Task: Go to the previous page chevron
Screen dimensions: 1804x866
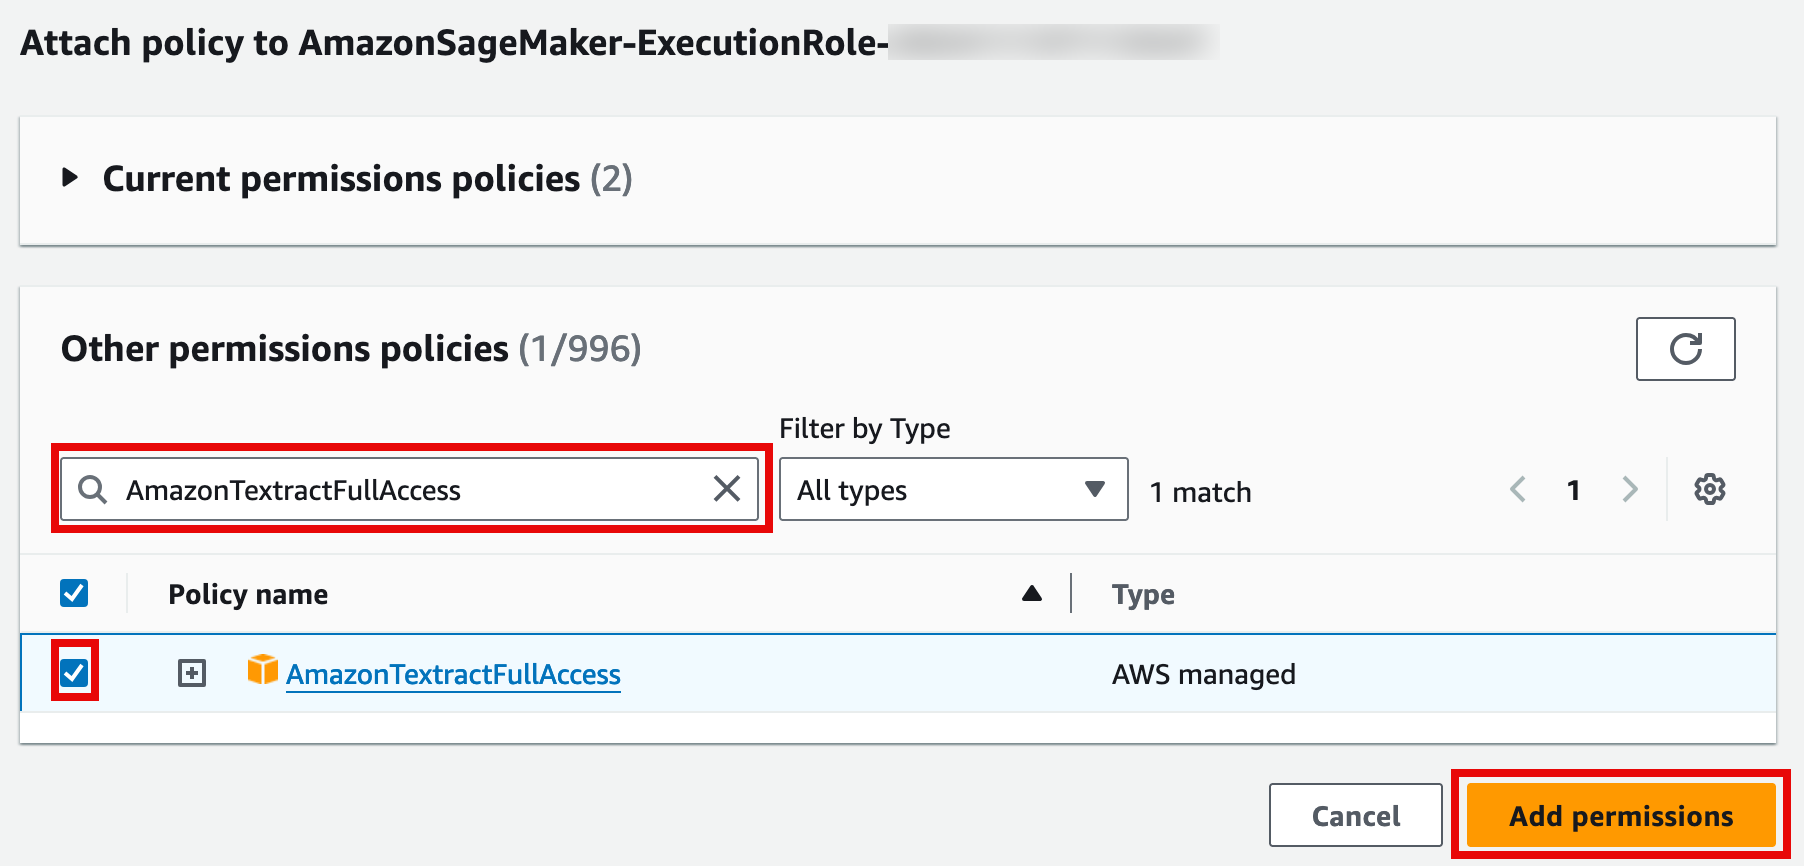Action: [x=1518, y=490]
